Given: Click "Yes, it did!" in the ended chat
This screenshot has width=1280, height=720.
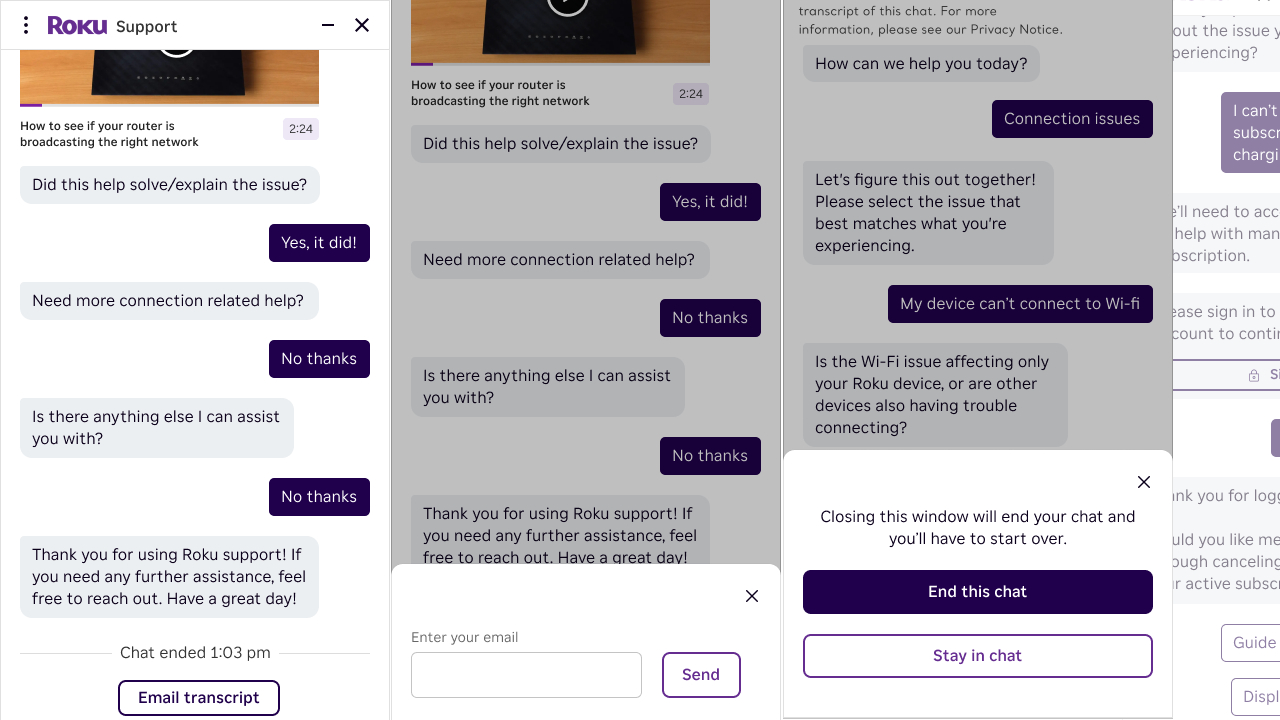Looking at the screenshot, I should 319,243.
